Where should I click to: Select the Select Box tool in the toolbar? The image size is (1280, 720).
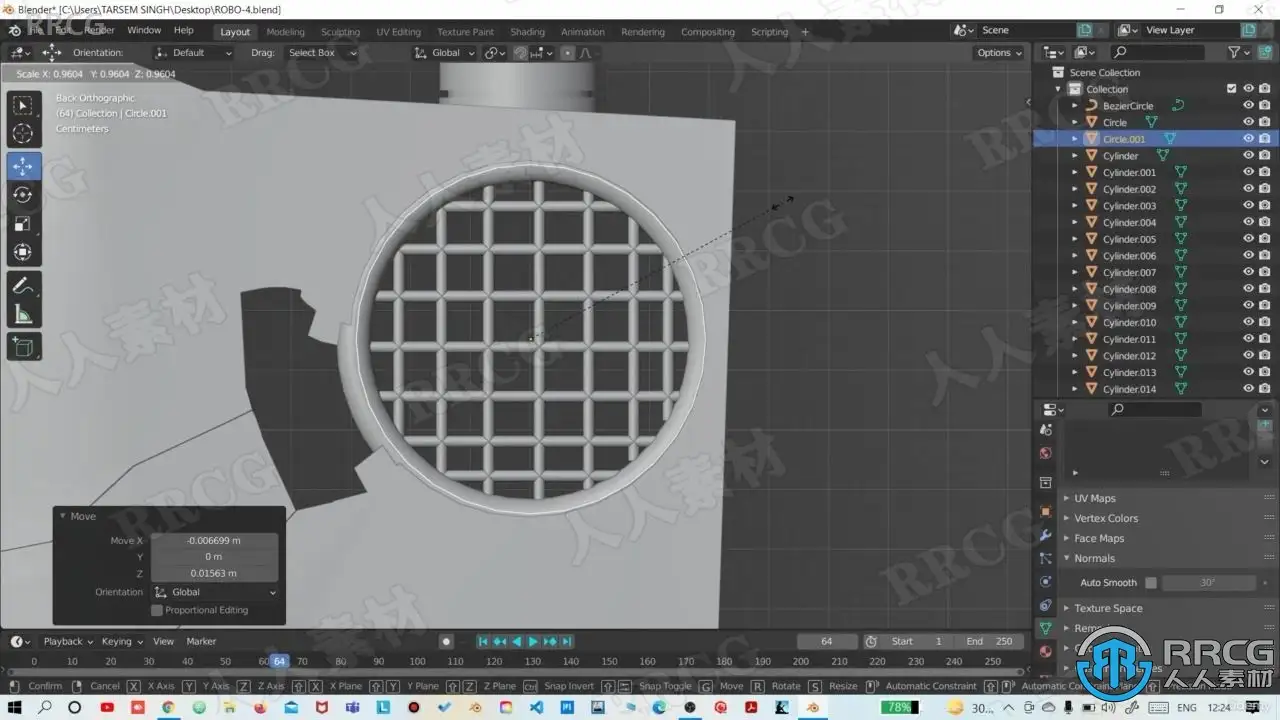(x=24, y=106)
